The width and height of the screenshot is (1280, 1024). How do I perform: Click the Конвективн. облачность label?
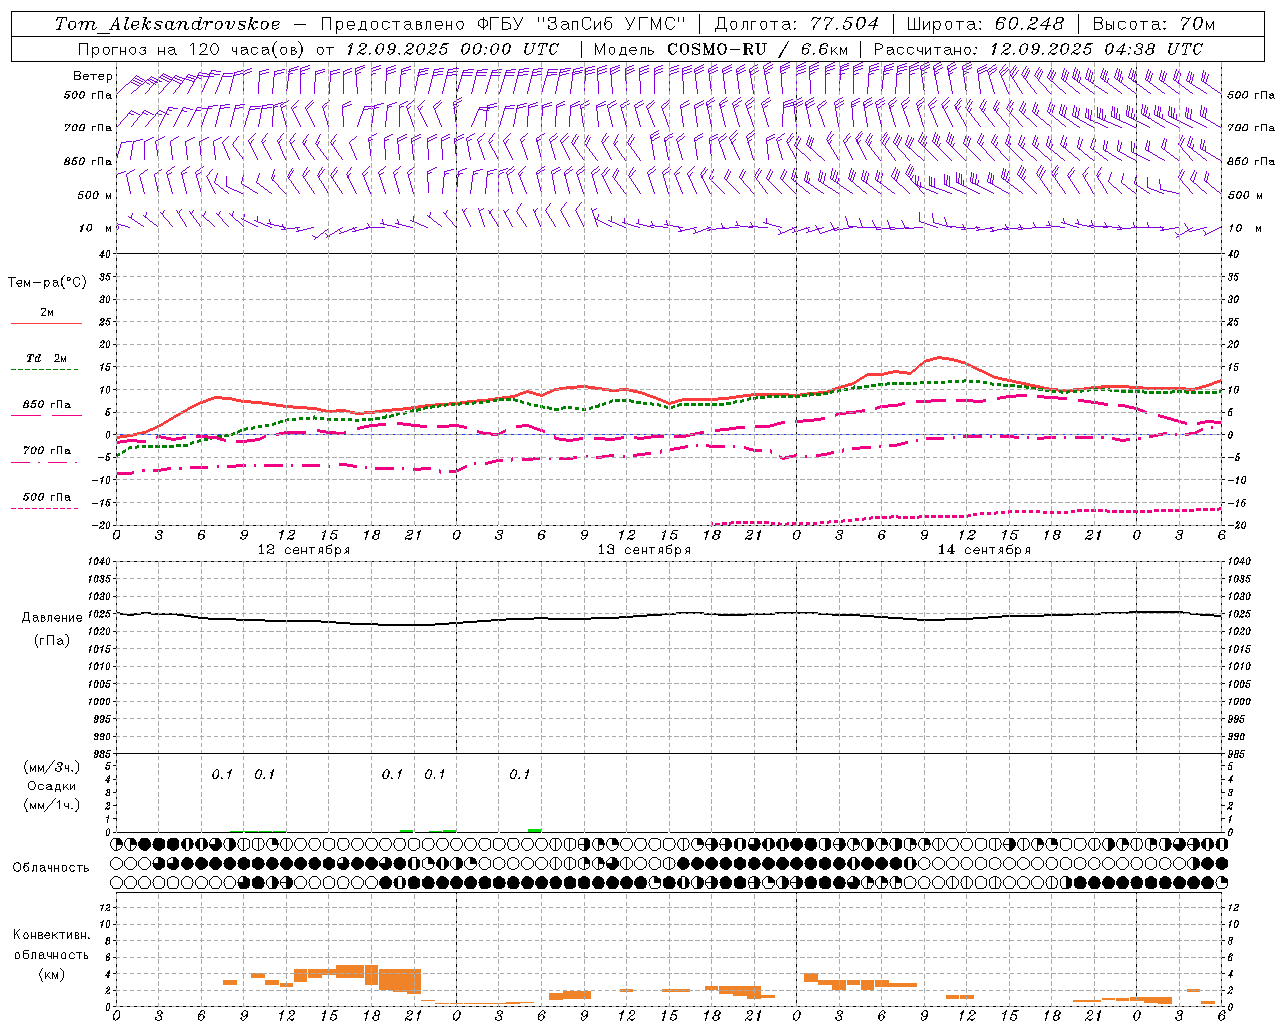(x=51, y=945)
